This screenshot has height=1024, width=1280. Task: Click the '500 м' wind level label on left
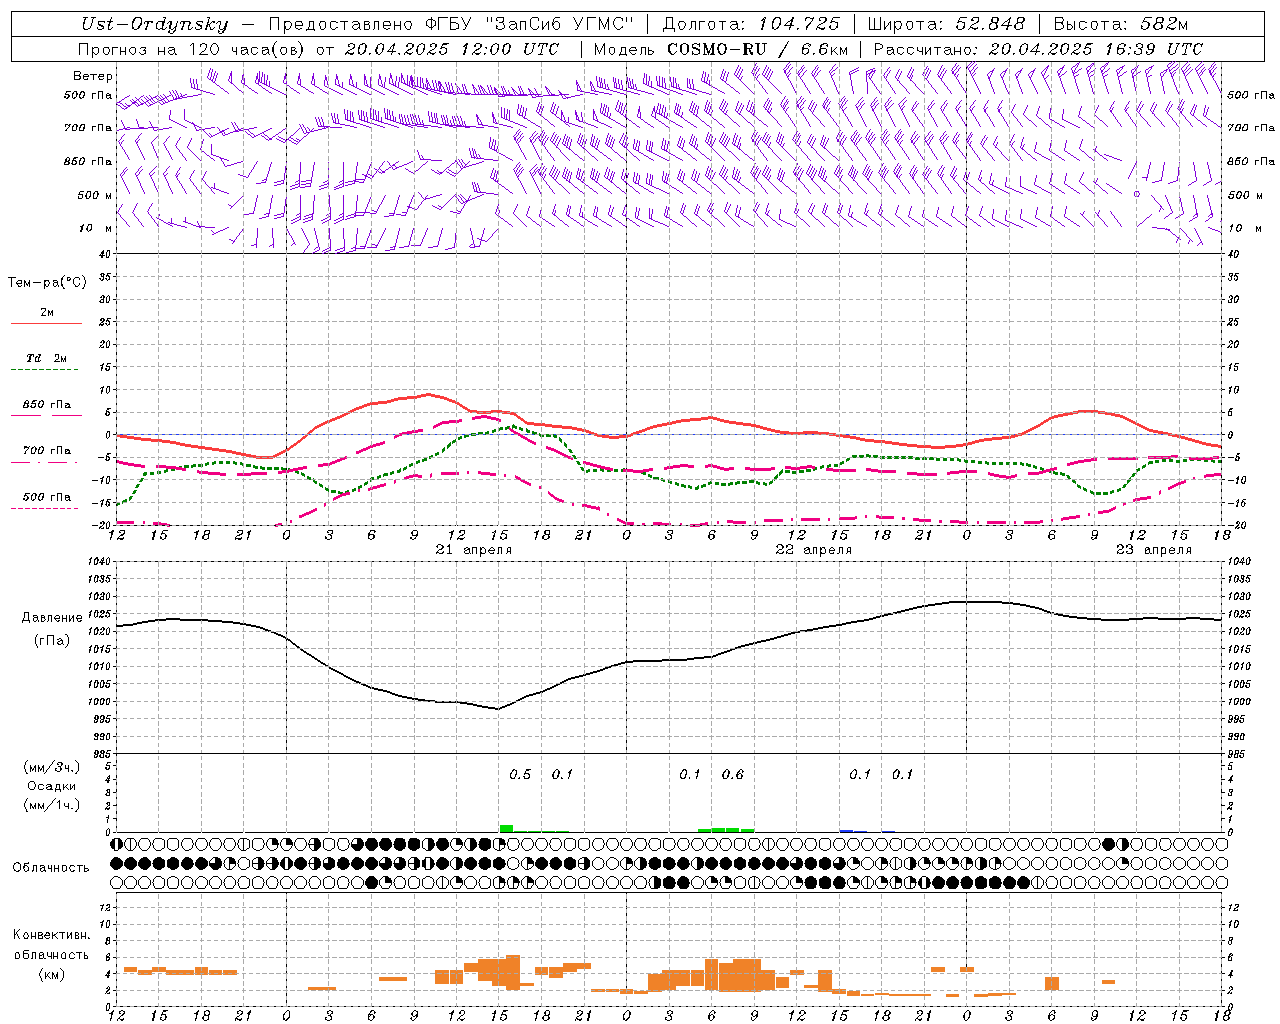95,195
